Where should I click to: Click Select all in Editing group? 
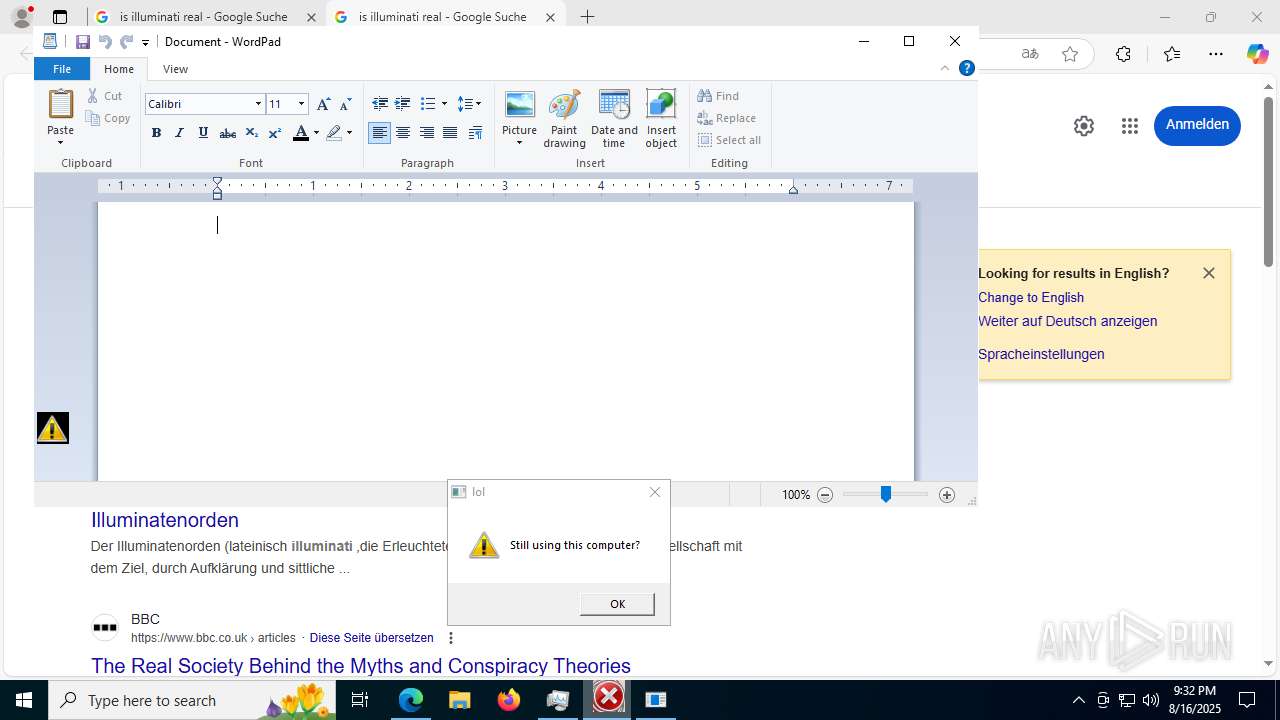coord(729,140)
